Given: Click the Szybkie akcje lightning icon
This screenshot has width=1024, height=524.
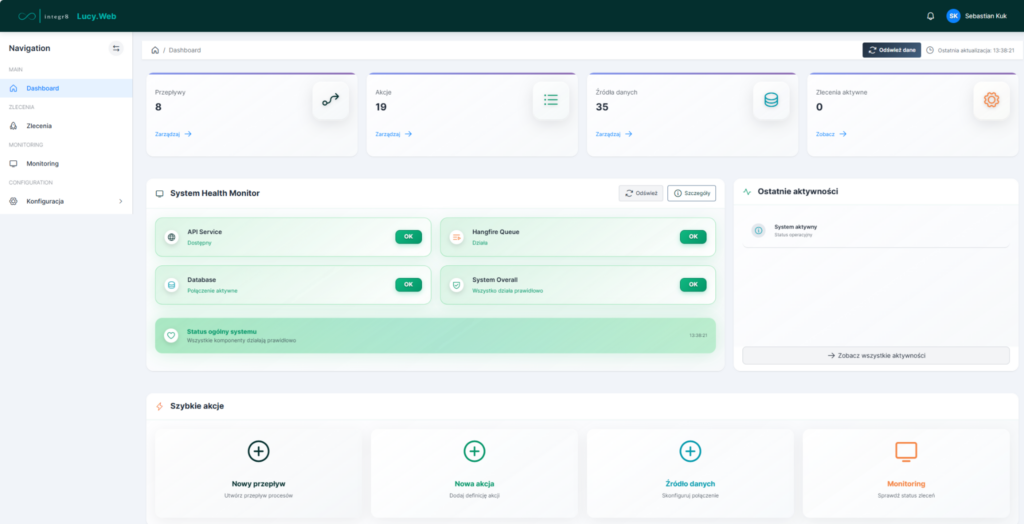Looking at the screenshot, I should tap(159, 406).
